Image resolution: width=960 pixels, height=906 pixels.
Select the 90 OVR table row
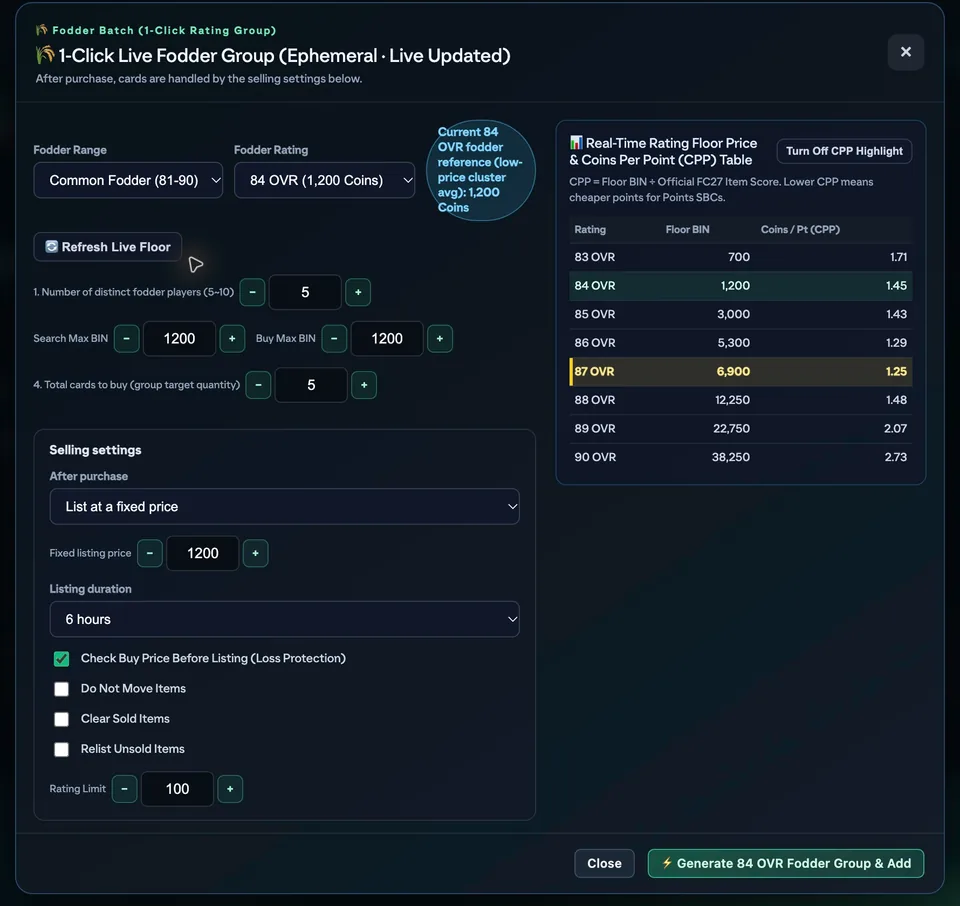tap(740, 457)
